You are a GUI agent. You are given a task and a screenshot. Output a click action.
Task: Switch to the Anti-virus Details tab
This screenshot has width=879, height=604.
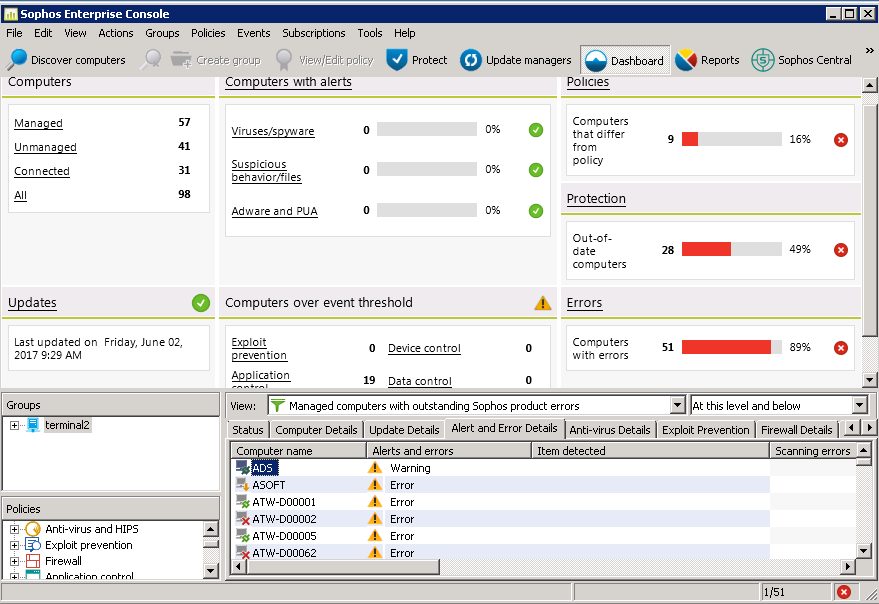coord(610,430)
